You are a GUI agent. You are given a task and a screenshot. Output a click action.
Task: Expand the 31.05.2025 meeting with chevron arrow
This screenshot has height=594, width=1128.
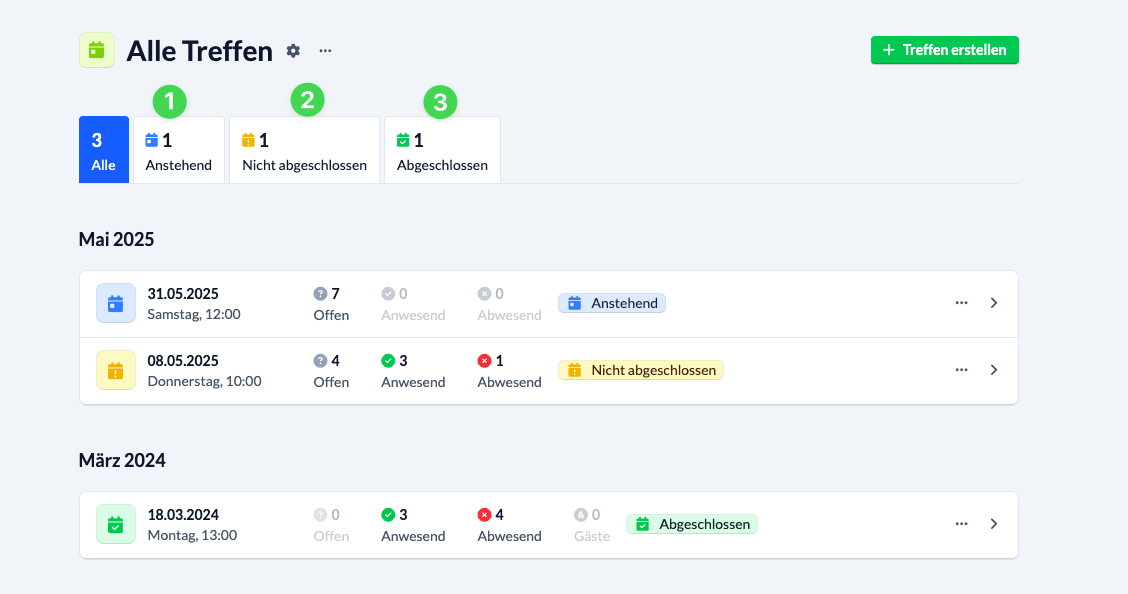(x=993, y=303)
